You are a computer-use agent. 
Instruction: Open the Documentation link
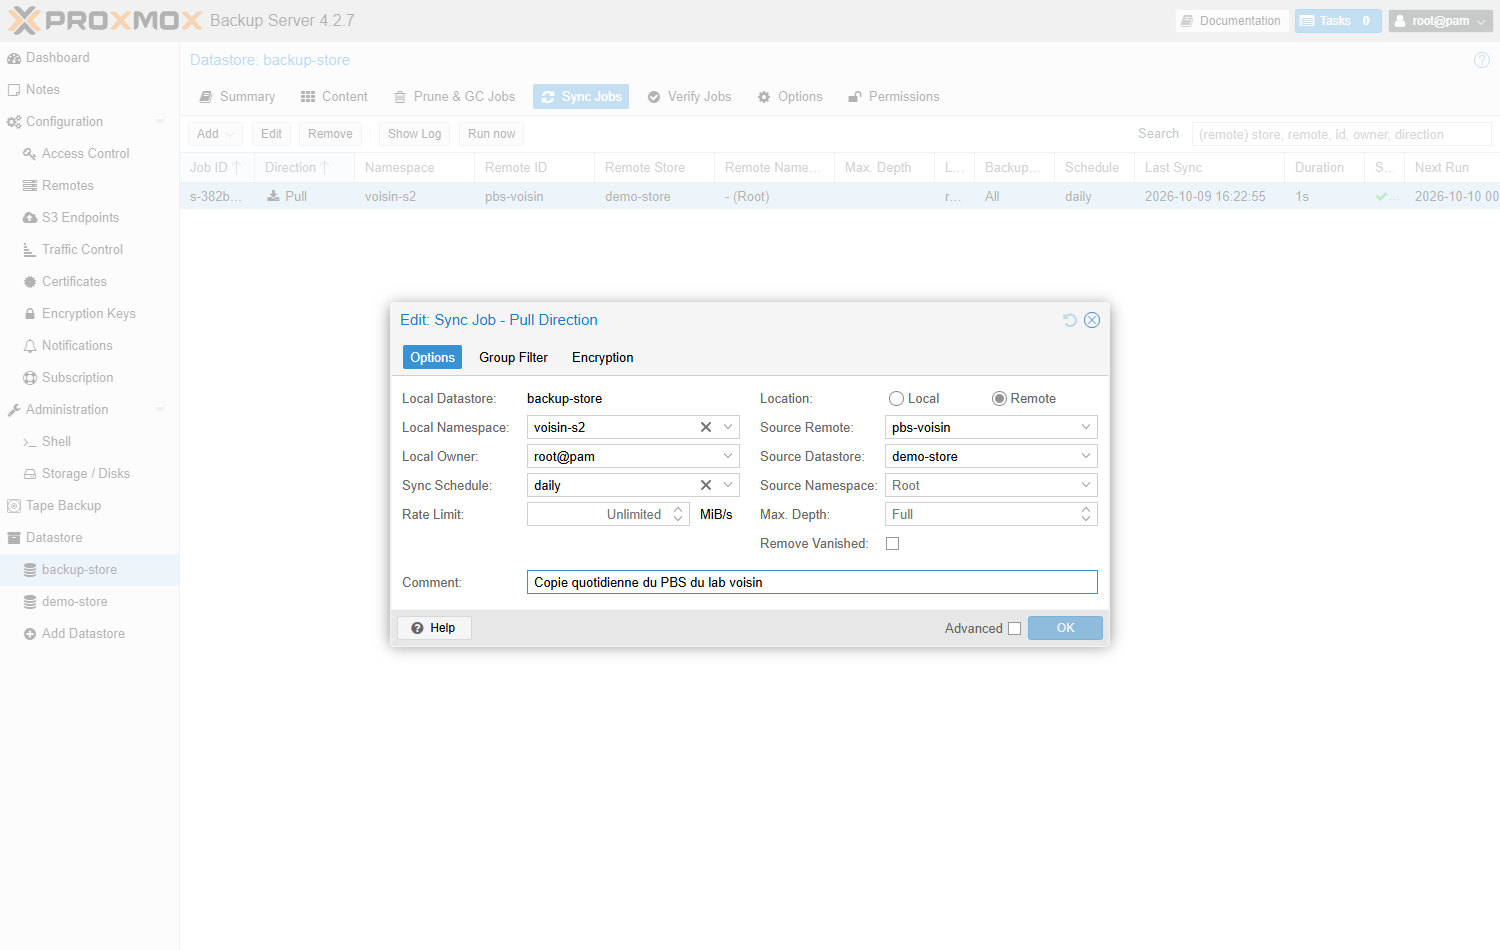click(x=1231, y=21)
